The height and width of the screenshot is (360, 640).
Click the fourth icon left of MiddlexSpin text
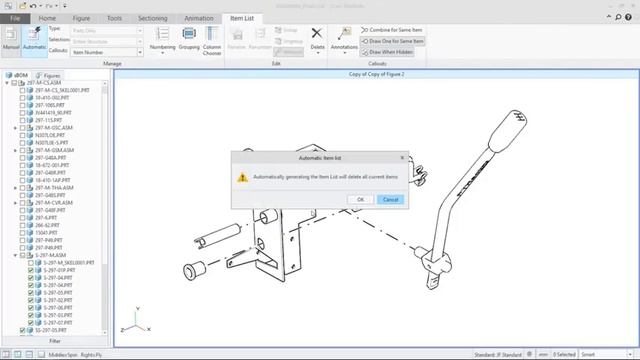pyautogui.click(x=41, y=354)
